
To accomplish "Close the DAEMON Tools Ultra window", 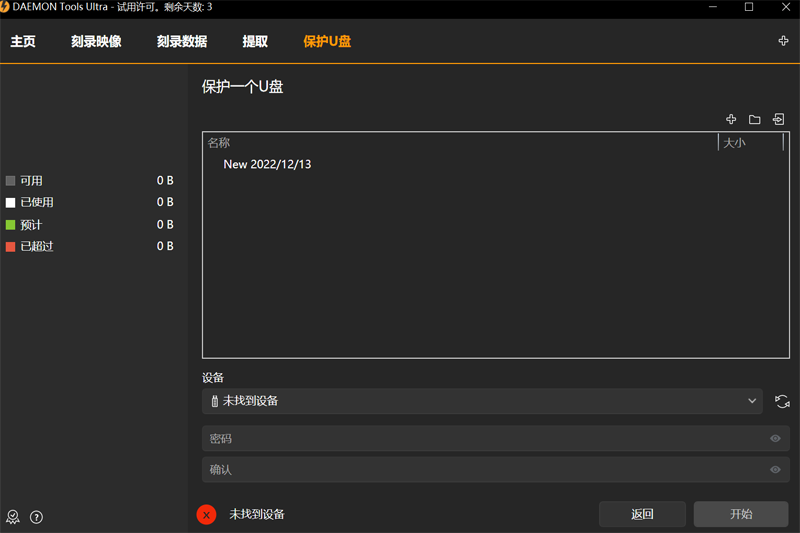I will [786, 7].
